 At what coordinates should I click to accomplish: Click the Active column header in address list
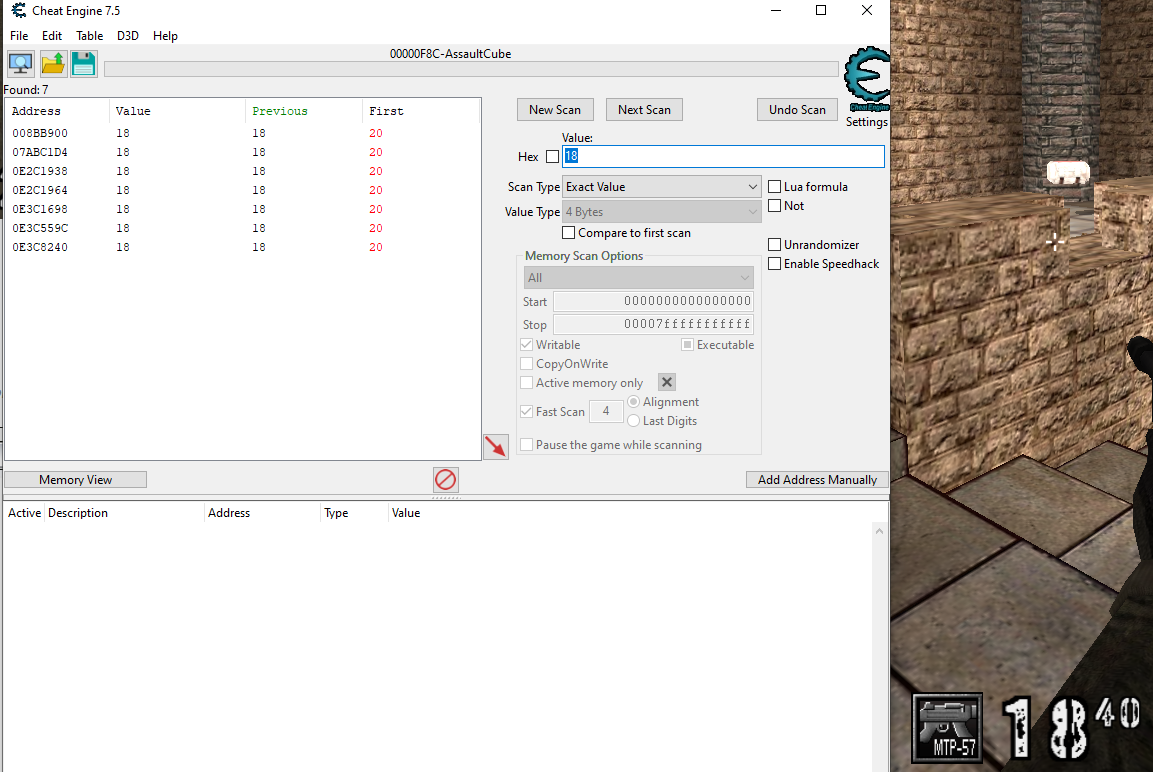click(24, 513)
